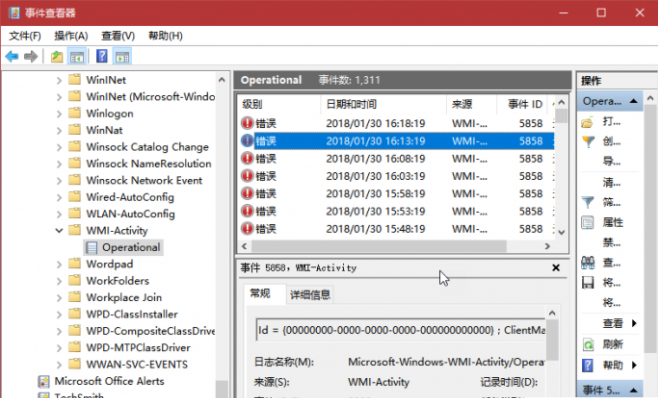This screenshot has width=658, height=398.
Task: Click the event list scroll-down arrow
Action: pyautogui.click(x=561, y=232)
